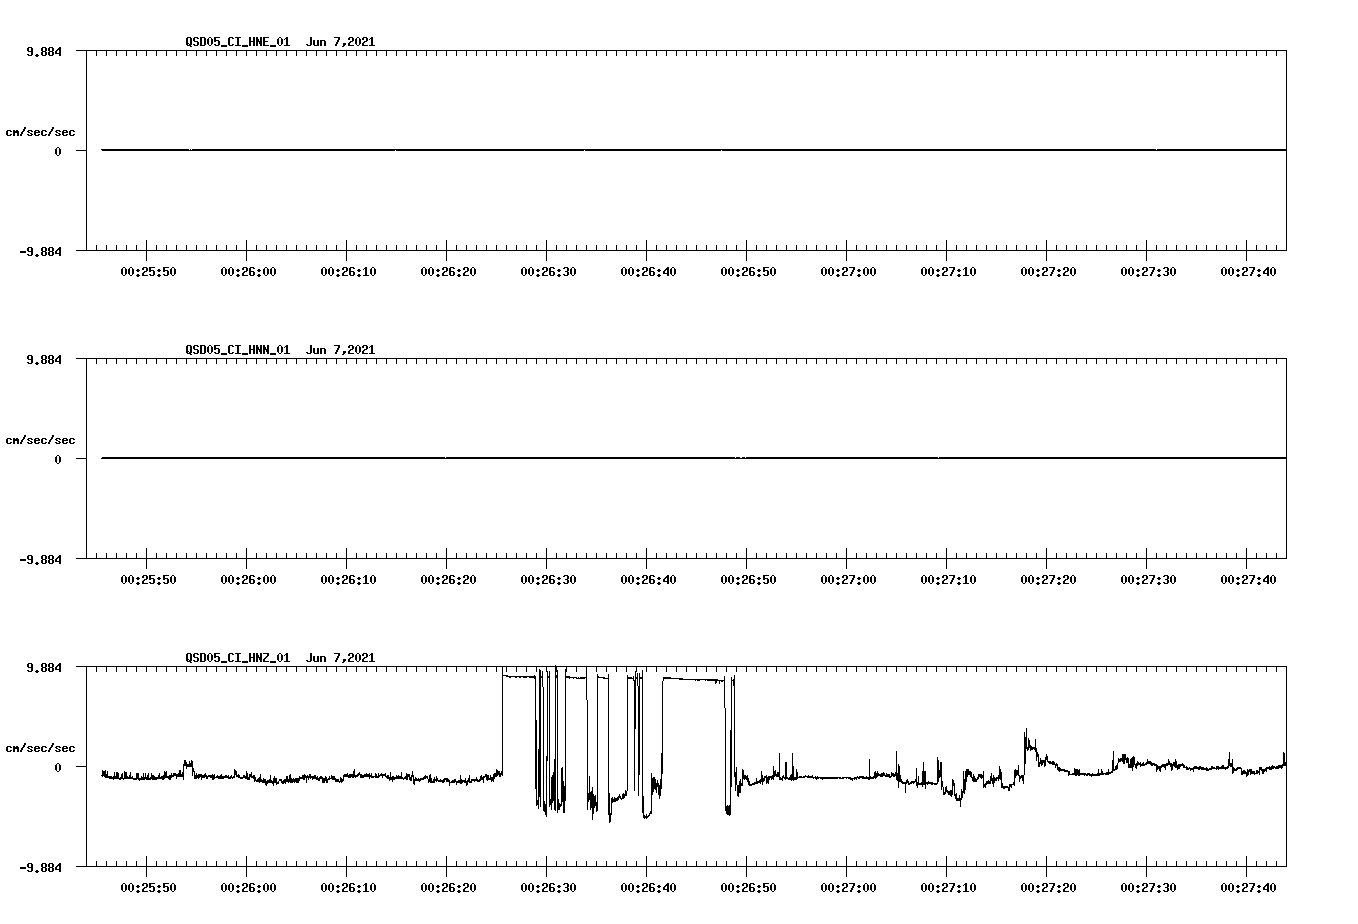The width and height of the screenshot is (1358, 924).
Task: Click the 00:26:20 time label on the HNZ axis
Action: click(x=448, y=887)
